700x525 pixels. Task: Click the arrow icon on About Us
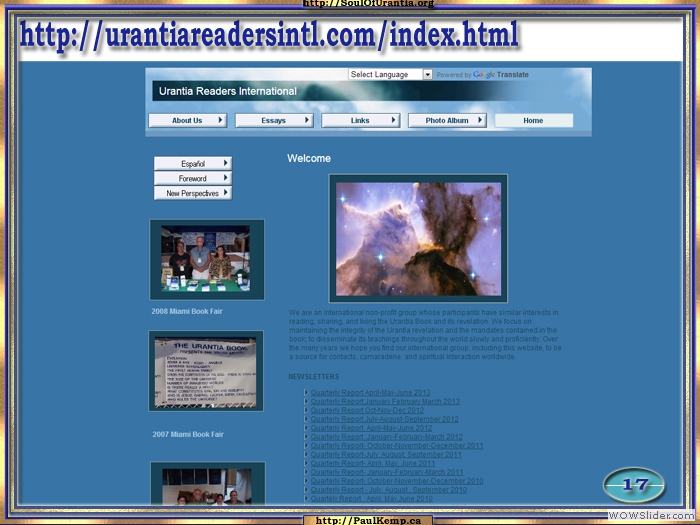click(x=220, y=120)
